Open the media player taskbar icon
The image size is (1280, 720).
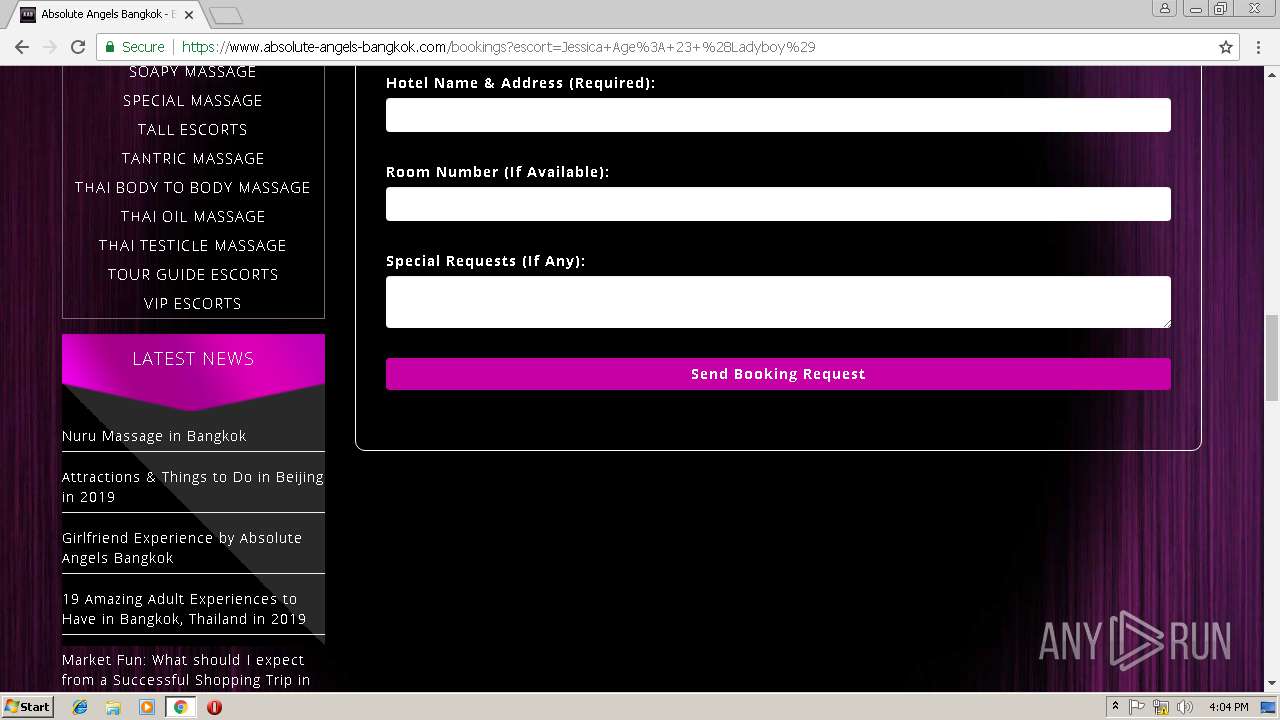pyautogui.click(x=147, y=707)
